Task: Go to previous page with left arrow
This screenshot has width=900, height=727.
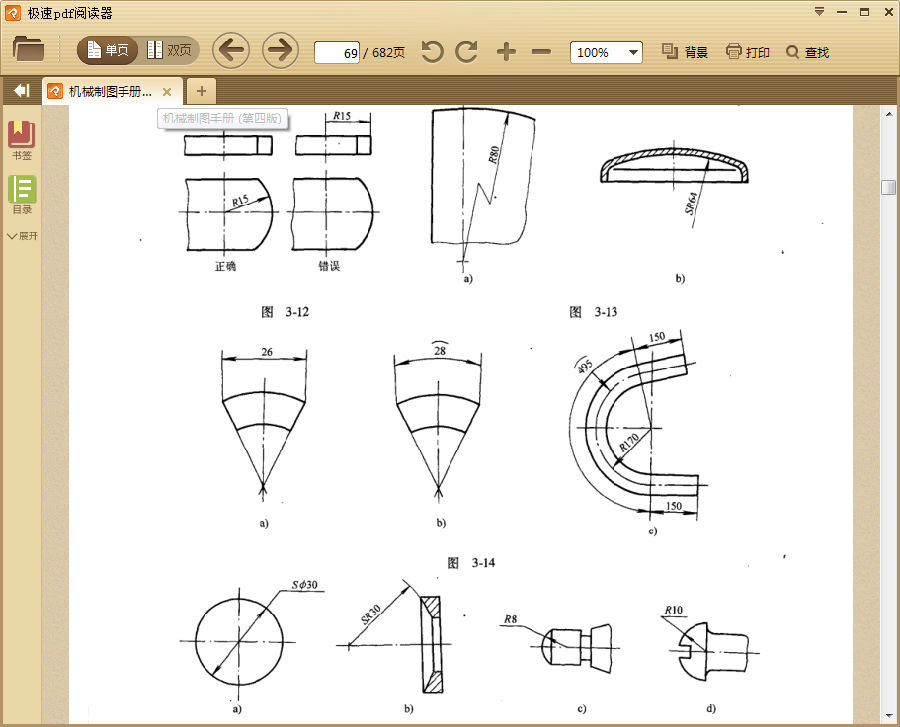Action: click(x=231, y=50)
